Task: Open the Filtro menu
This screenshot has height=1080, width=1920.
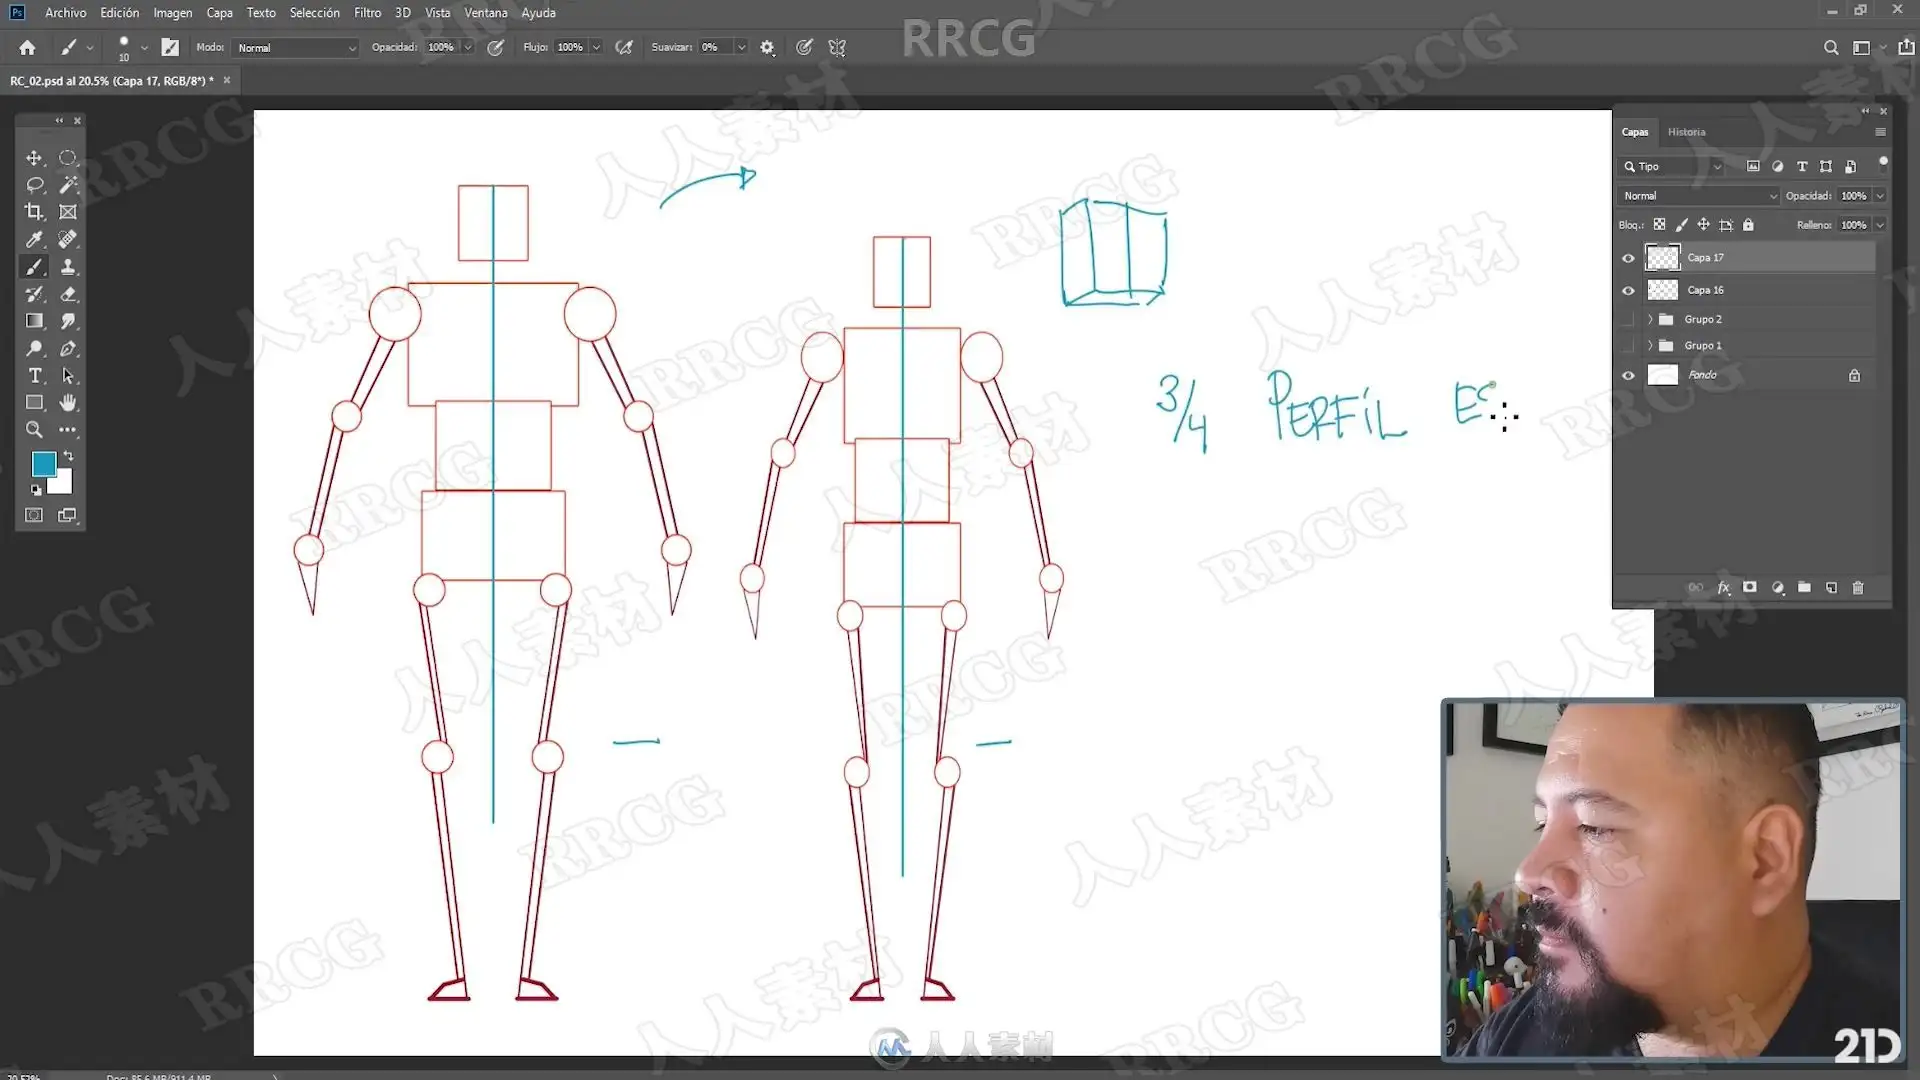Action: pos(367,13)
